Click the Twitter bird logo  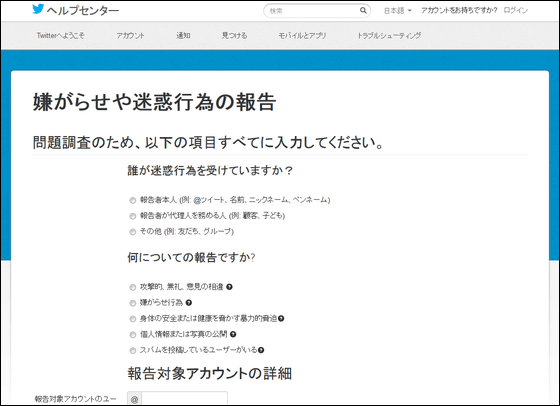point(38,9)
